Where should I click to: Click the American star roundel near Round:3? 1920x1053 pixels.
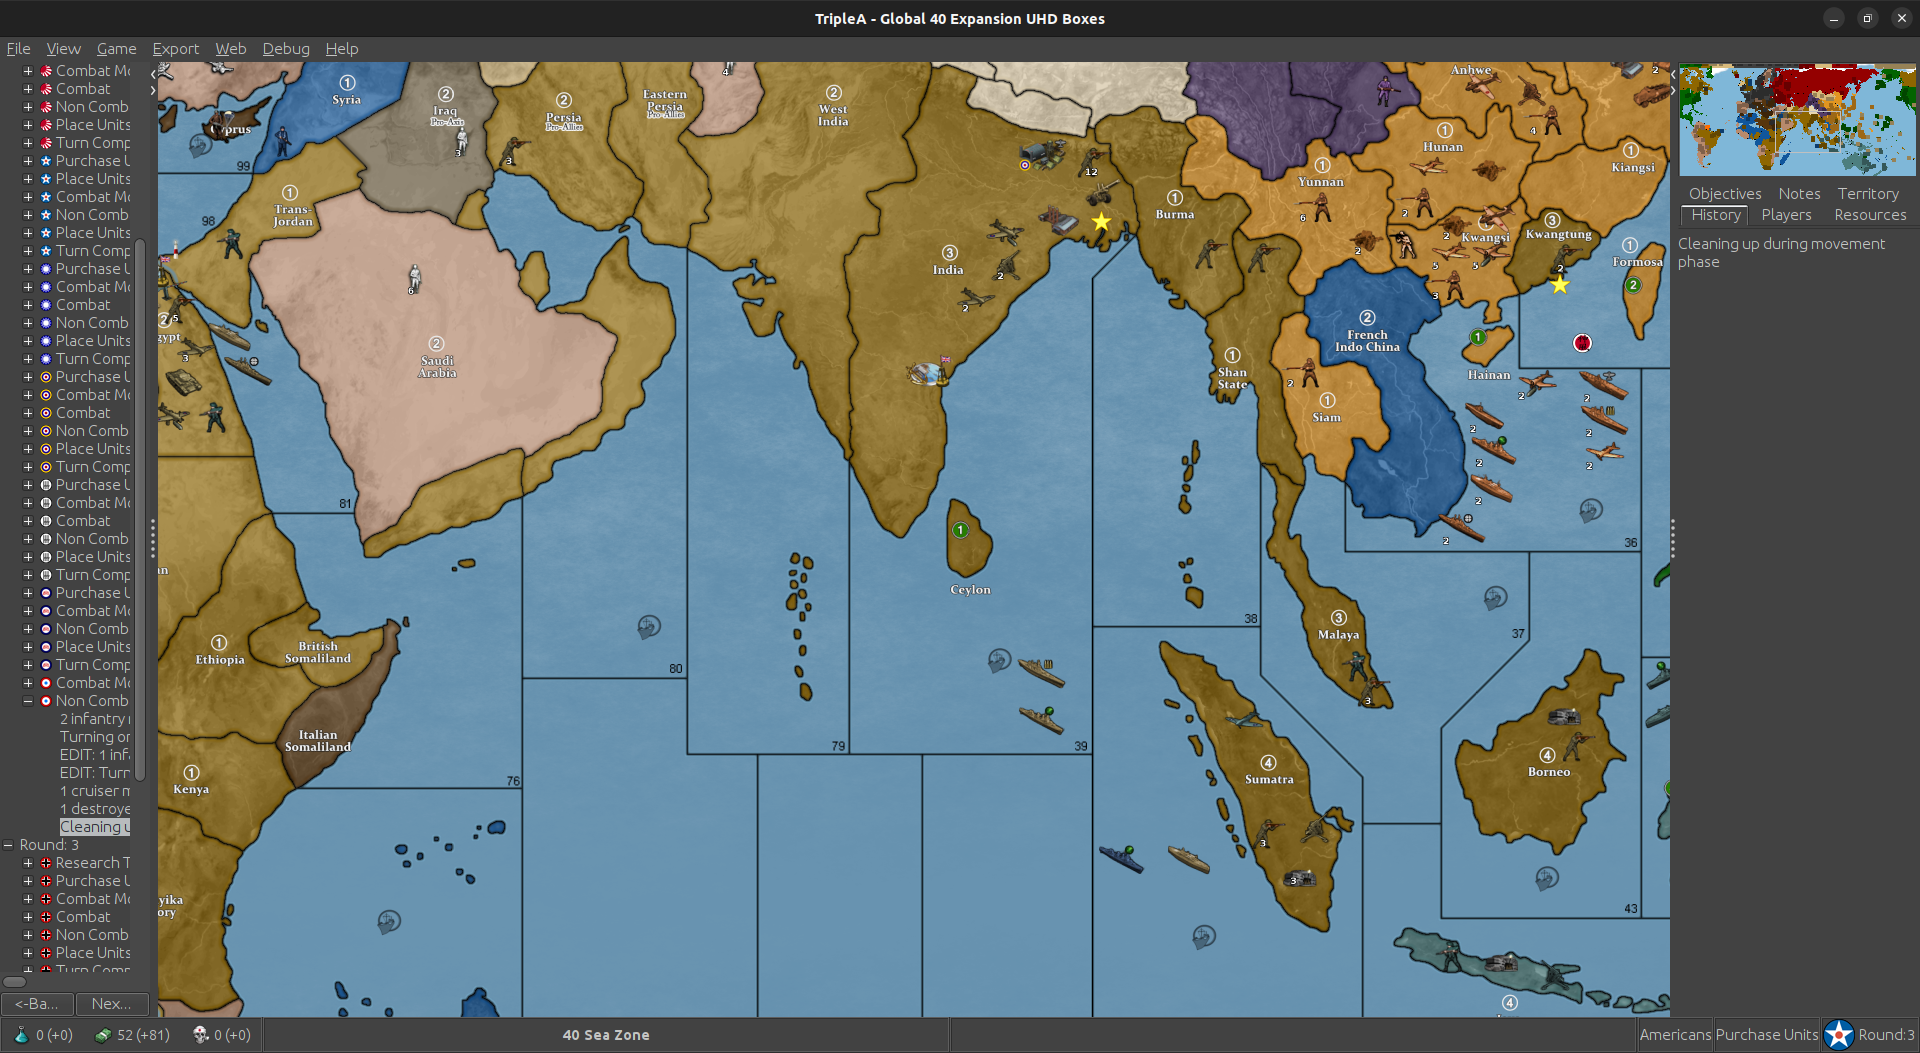pyautogui.click(x=1838, y=1034)
